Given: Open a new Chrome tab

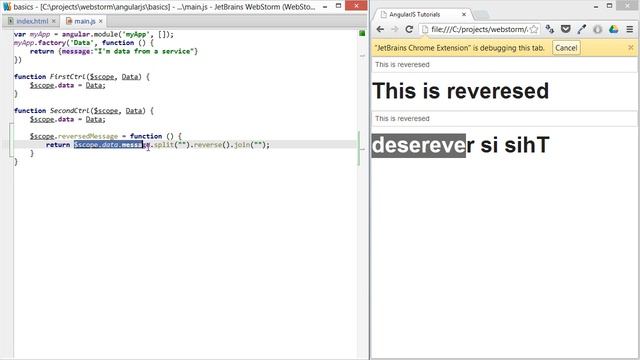Looking at the screenshot, I should pyautogui.click(x=481, y=15).
